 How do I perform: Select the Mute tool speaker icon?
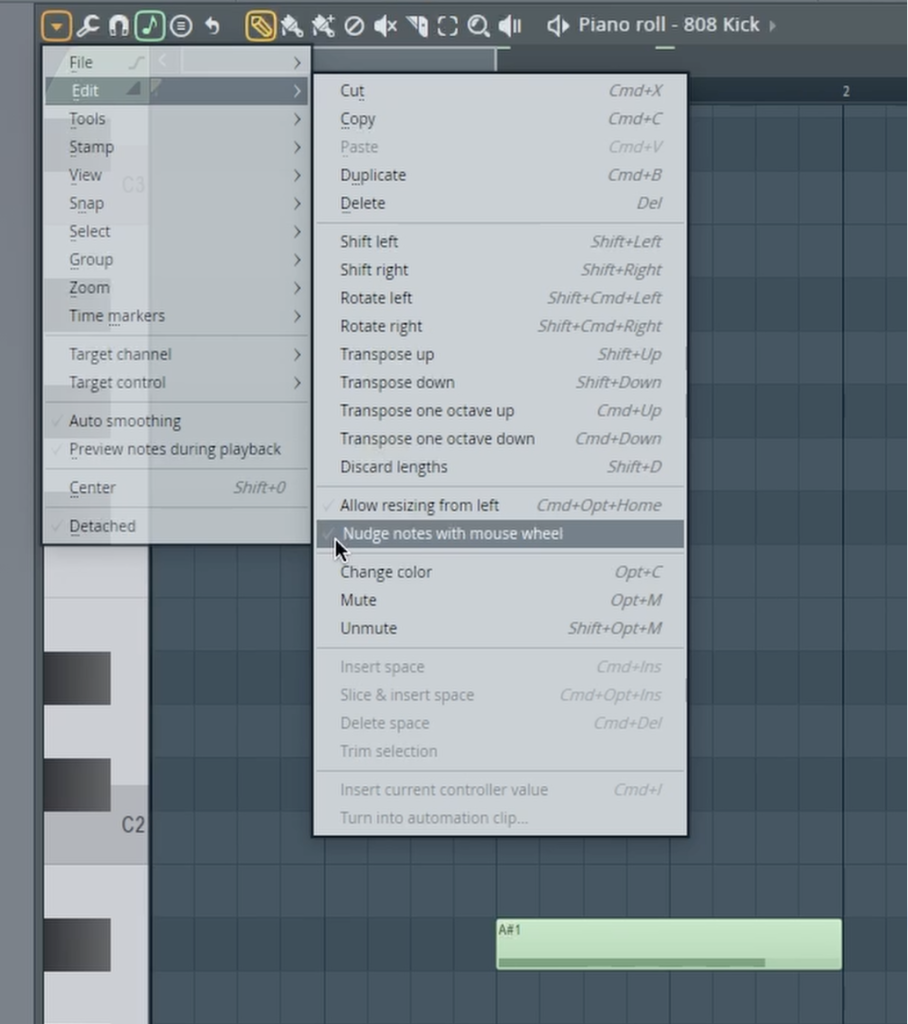point(385,25)
